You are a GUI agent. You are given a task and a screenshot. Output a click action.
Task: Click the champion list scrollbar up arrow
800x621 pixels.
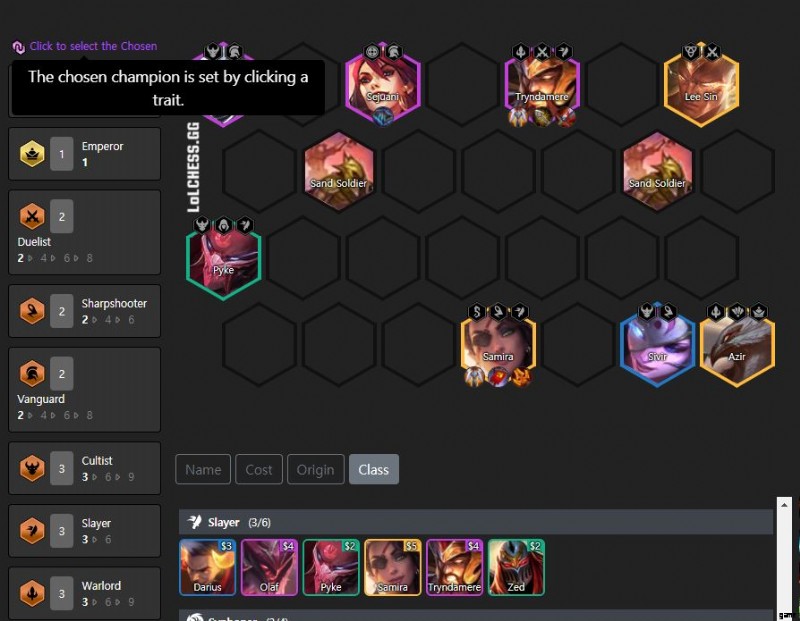click(x=784, y=505)
